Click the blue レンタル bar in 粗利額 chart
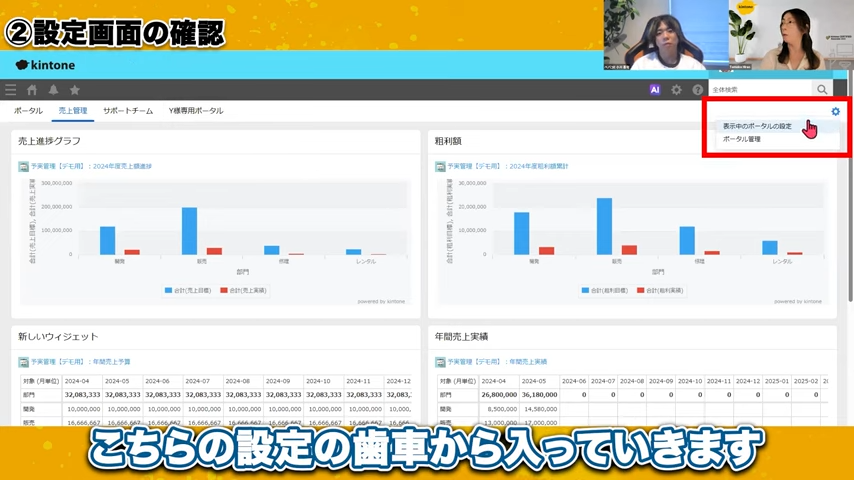This screenshot has width=854, height=480. (770, 247)
